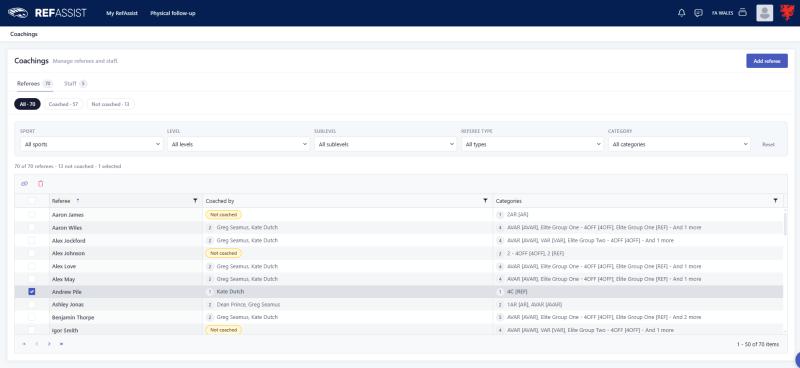Click the Add referee button

(767, 61)
